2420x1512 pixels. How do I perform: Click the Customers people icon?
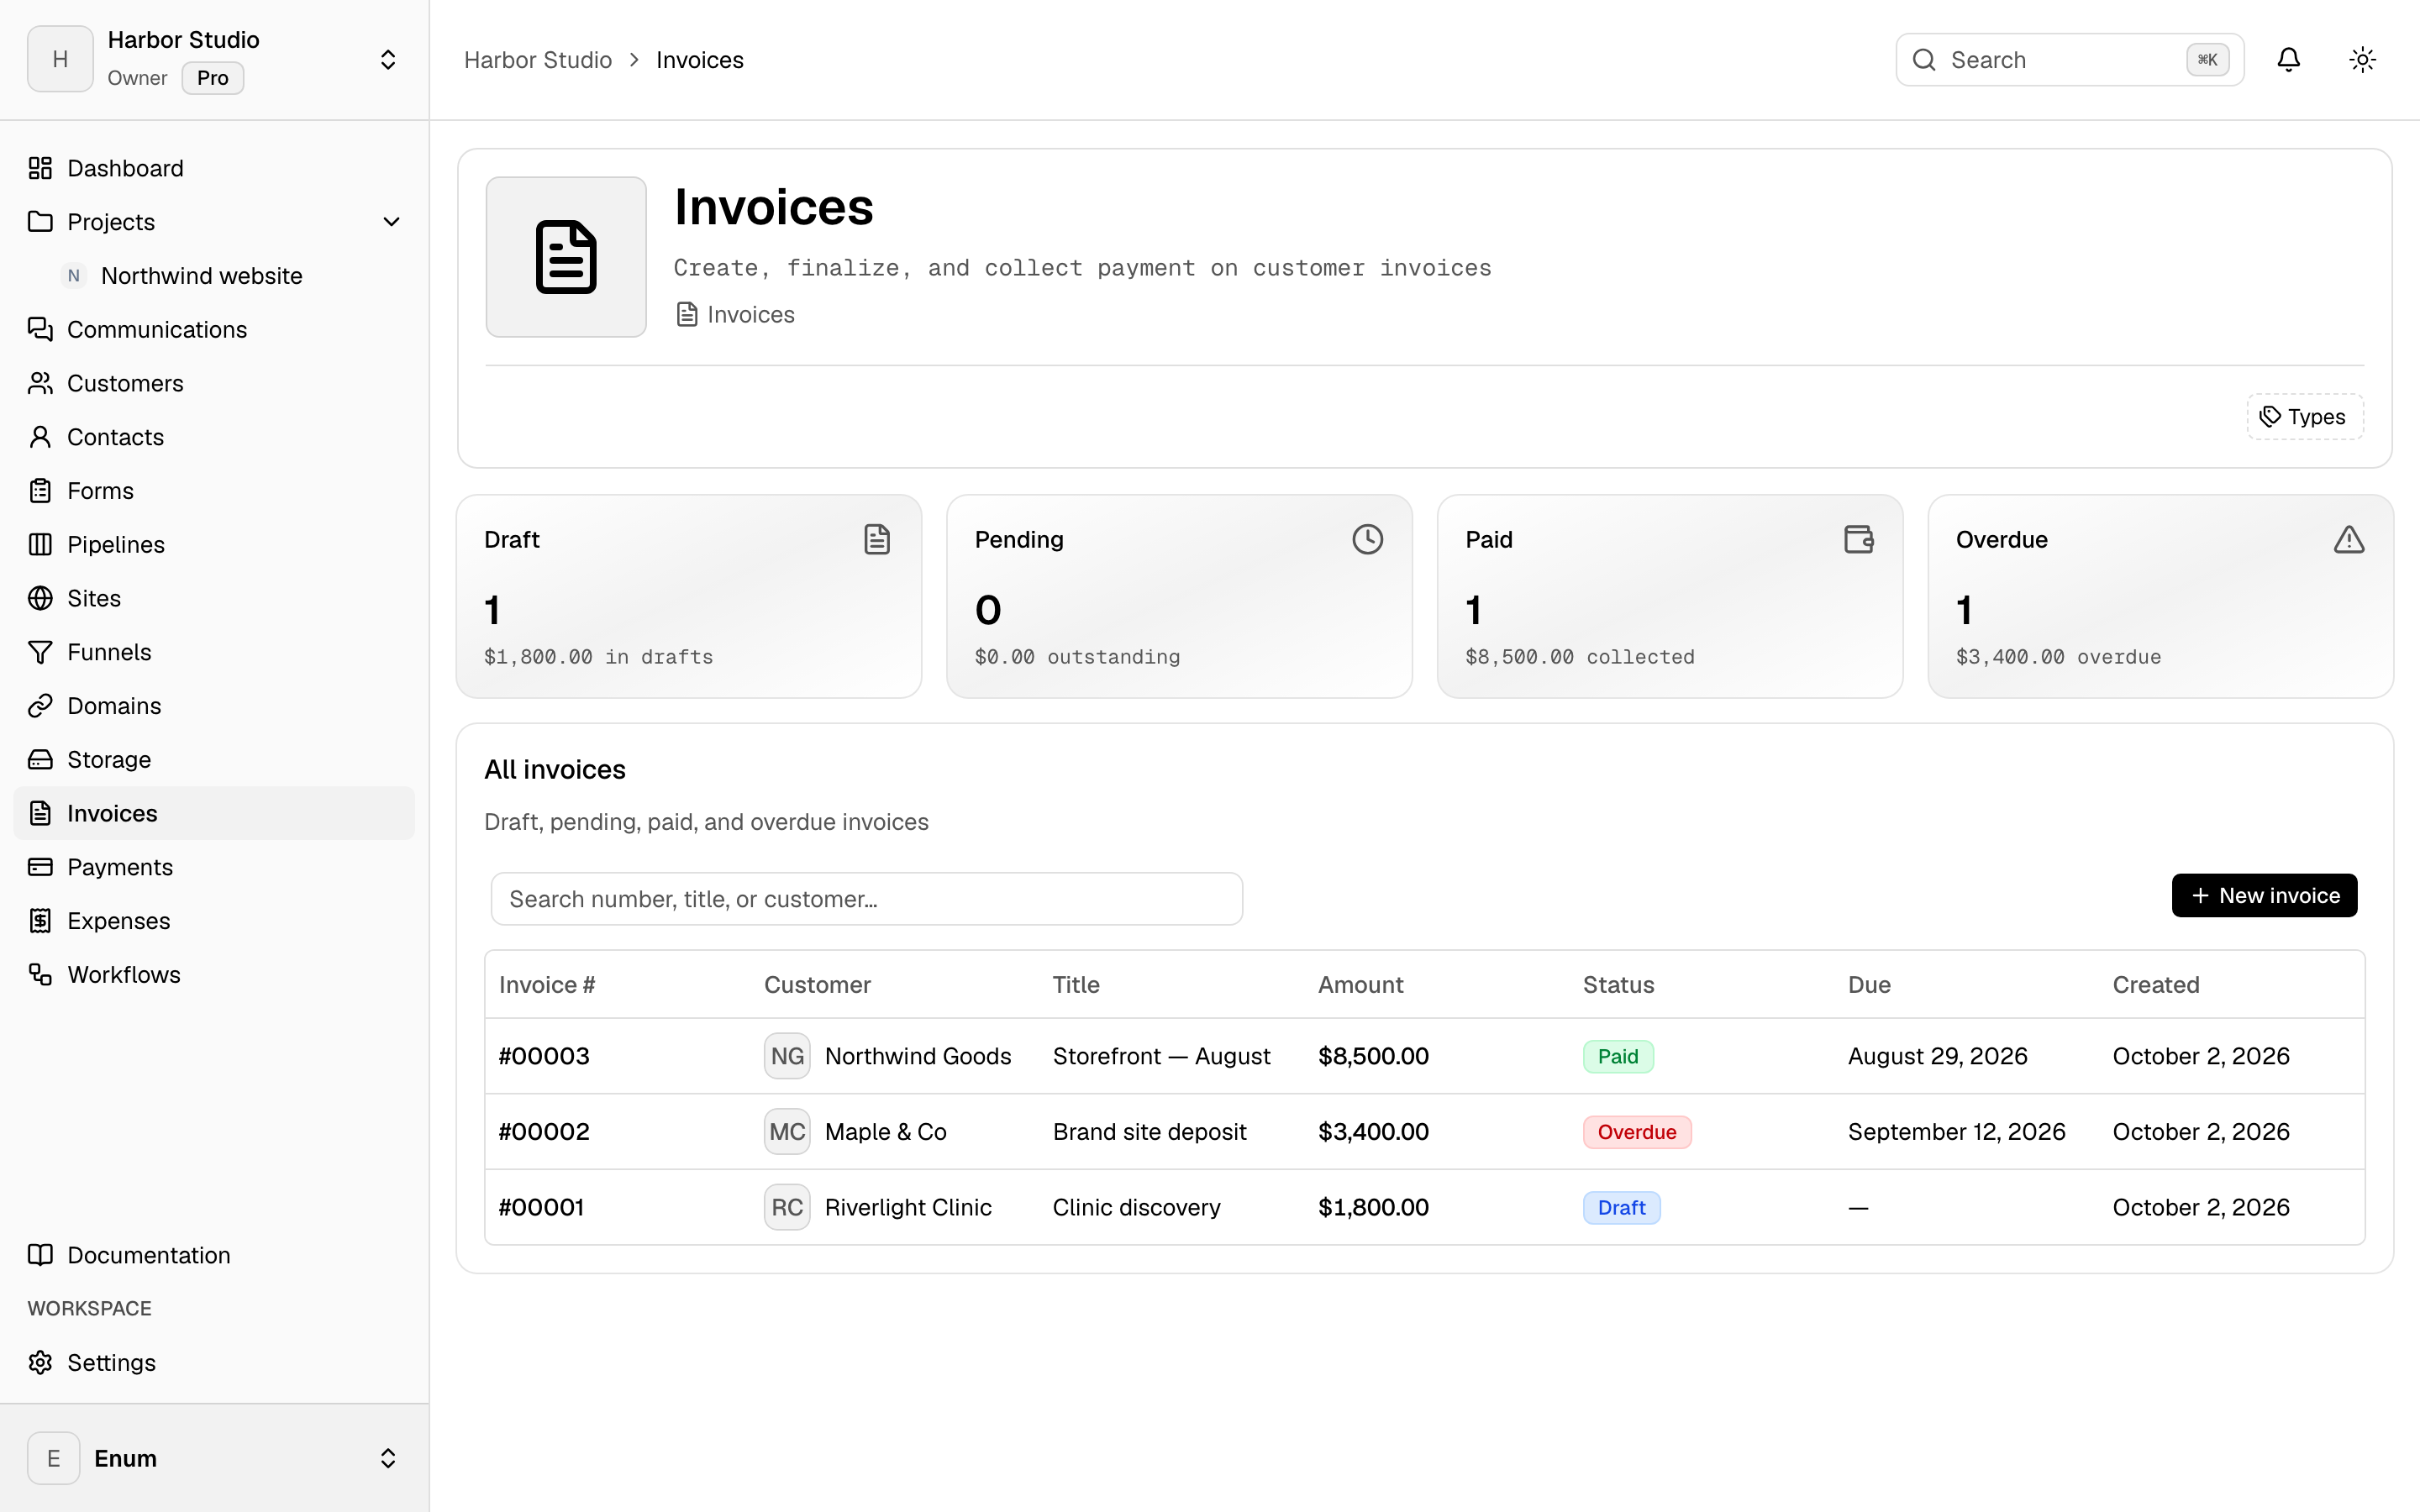pyautogui.click(x=40, y=383)
